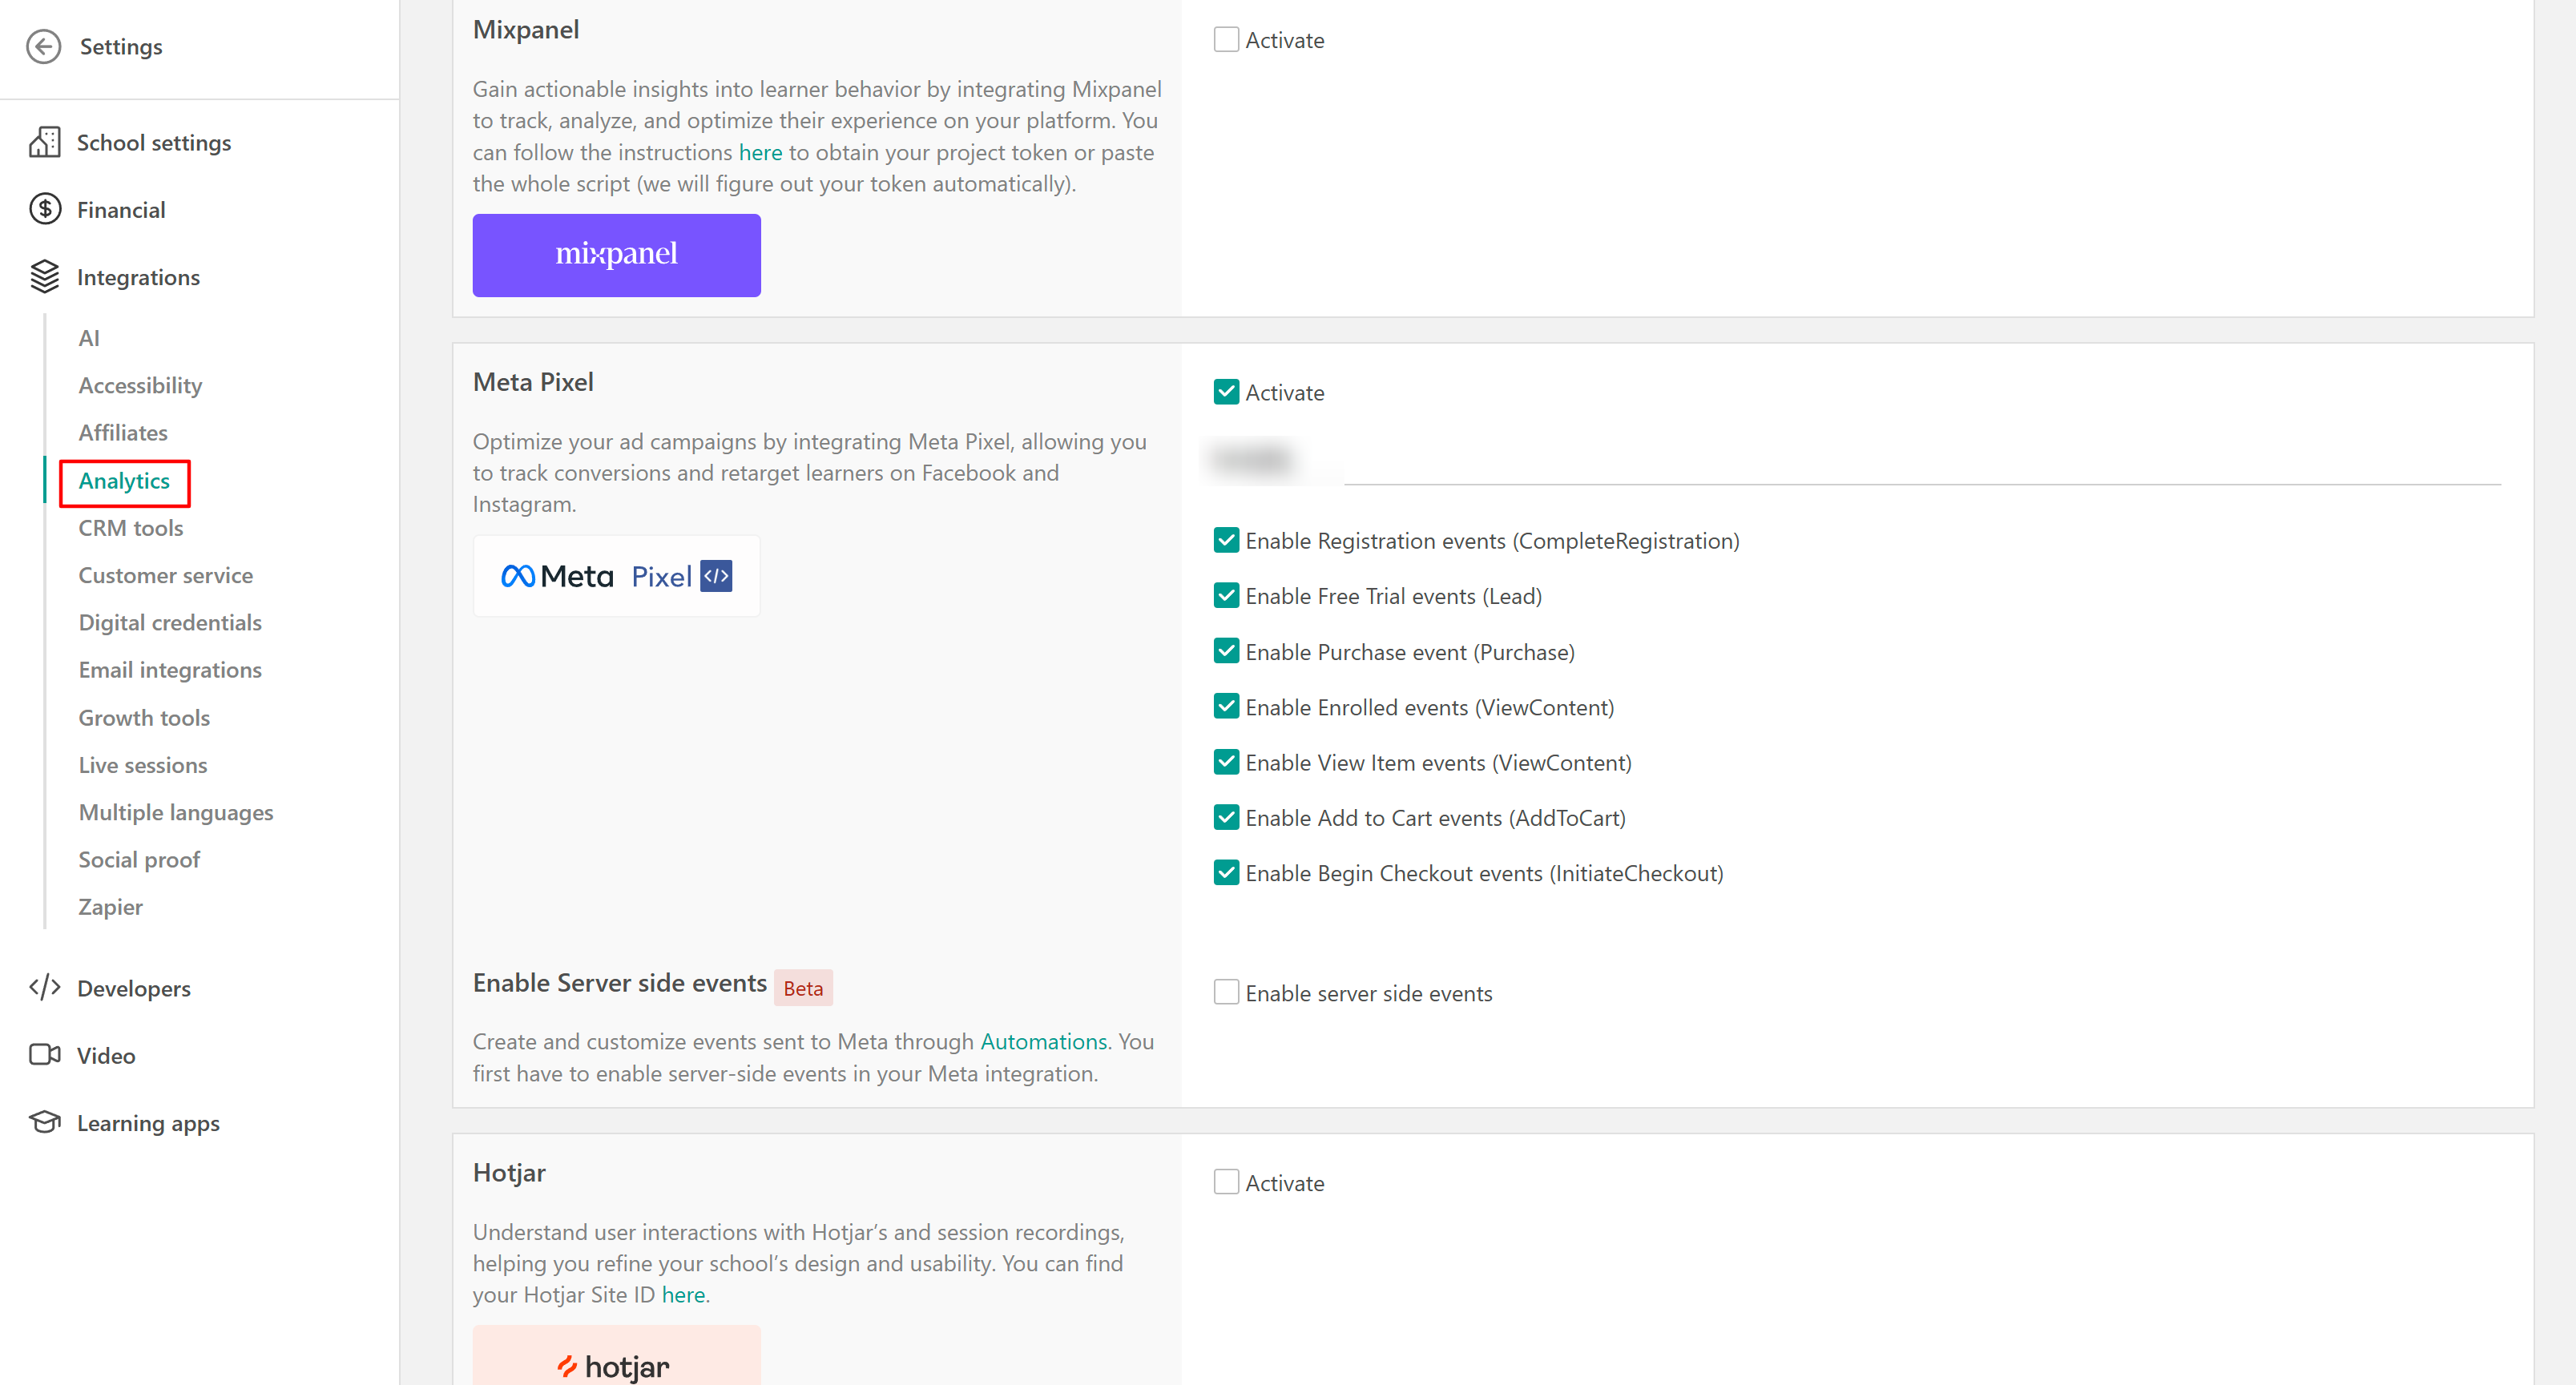Select Zapier from the Integrations submenu
This screenshot has width=2576, height=1385.
click(x=110, y=907)
